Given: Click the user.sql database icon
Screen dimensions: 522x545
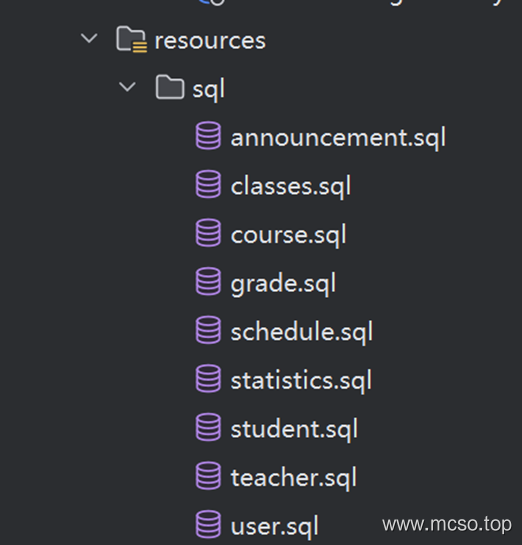Looking at the screenshot, I should tap(208, 524).
